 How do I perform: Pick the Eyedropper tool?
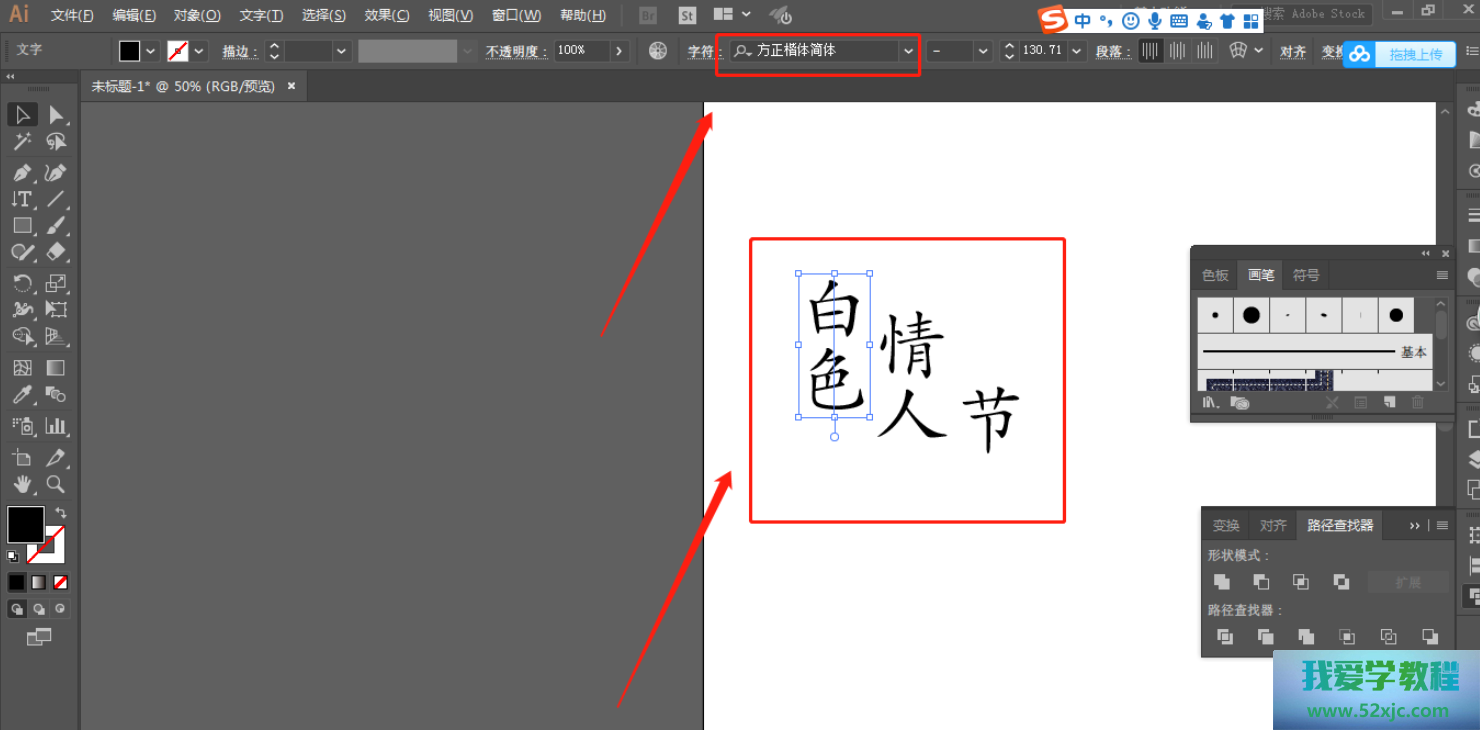[22, 395]
